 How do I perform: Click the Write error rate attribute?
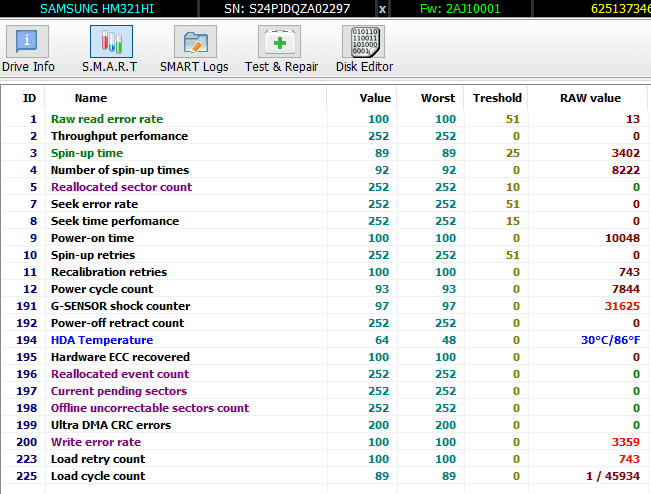coord(96,442)
